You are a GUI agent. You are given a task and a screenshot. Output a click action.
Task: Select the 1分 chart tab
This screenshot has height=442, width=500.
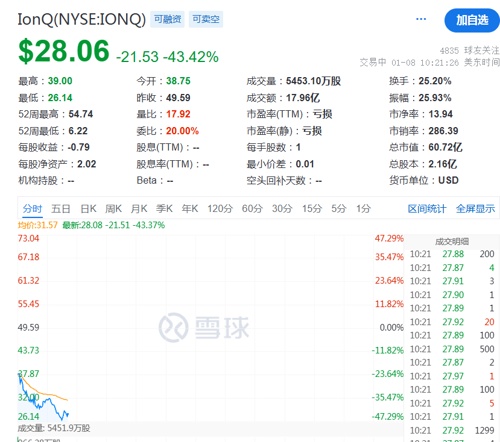click(x=364, y=209)
